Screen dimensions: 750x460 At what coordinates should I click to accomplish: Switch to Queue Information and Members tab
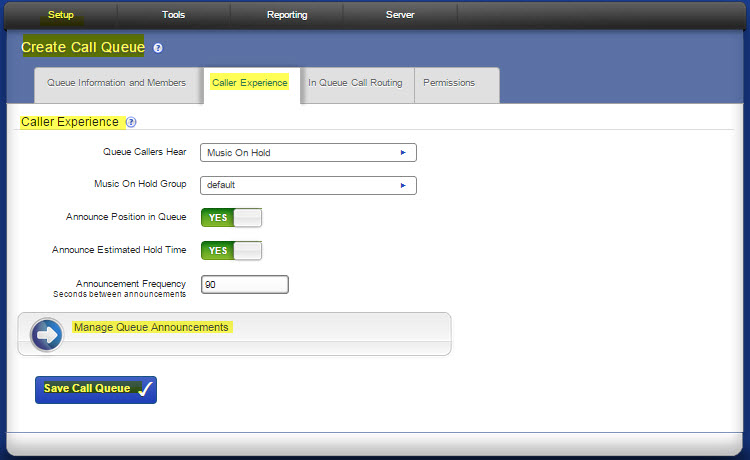click(x=117, y=85)
